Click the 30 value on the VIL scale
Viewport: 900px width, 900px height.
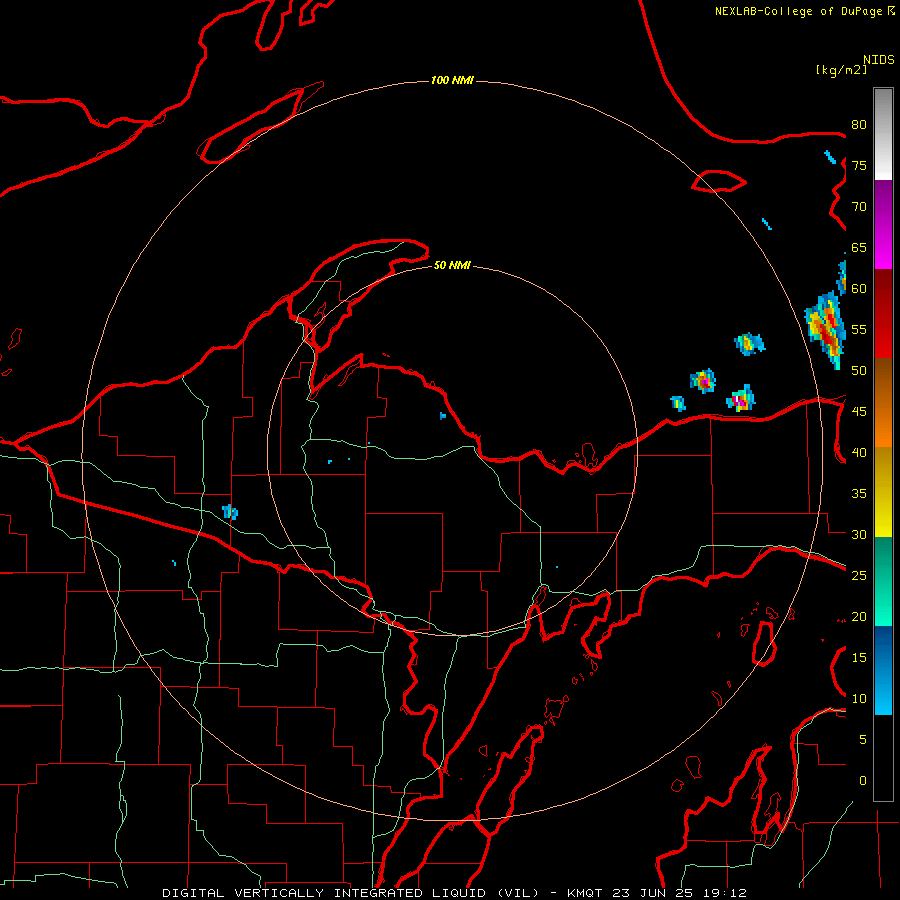[x=859, y=534]
